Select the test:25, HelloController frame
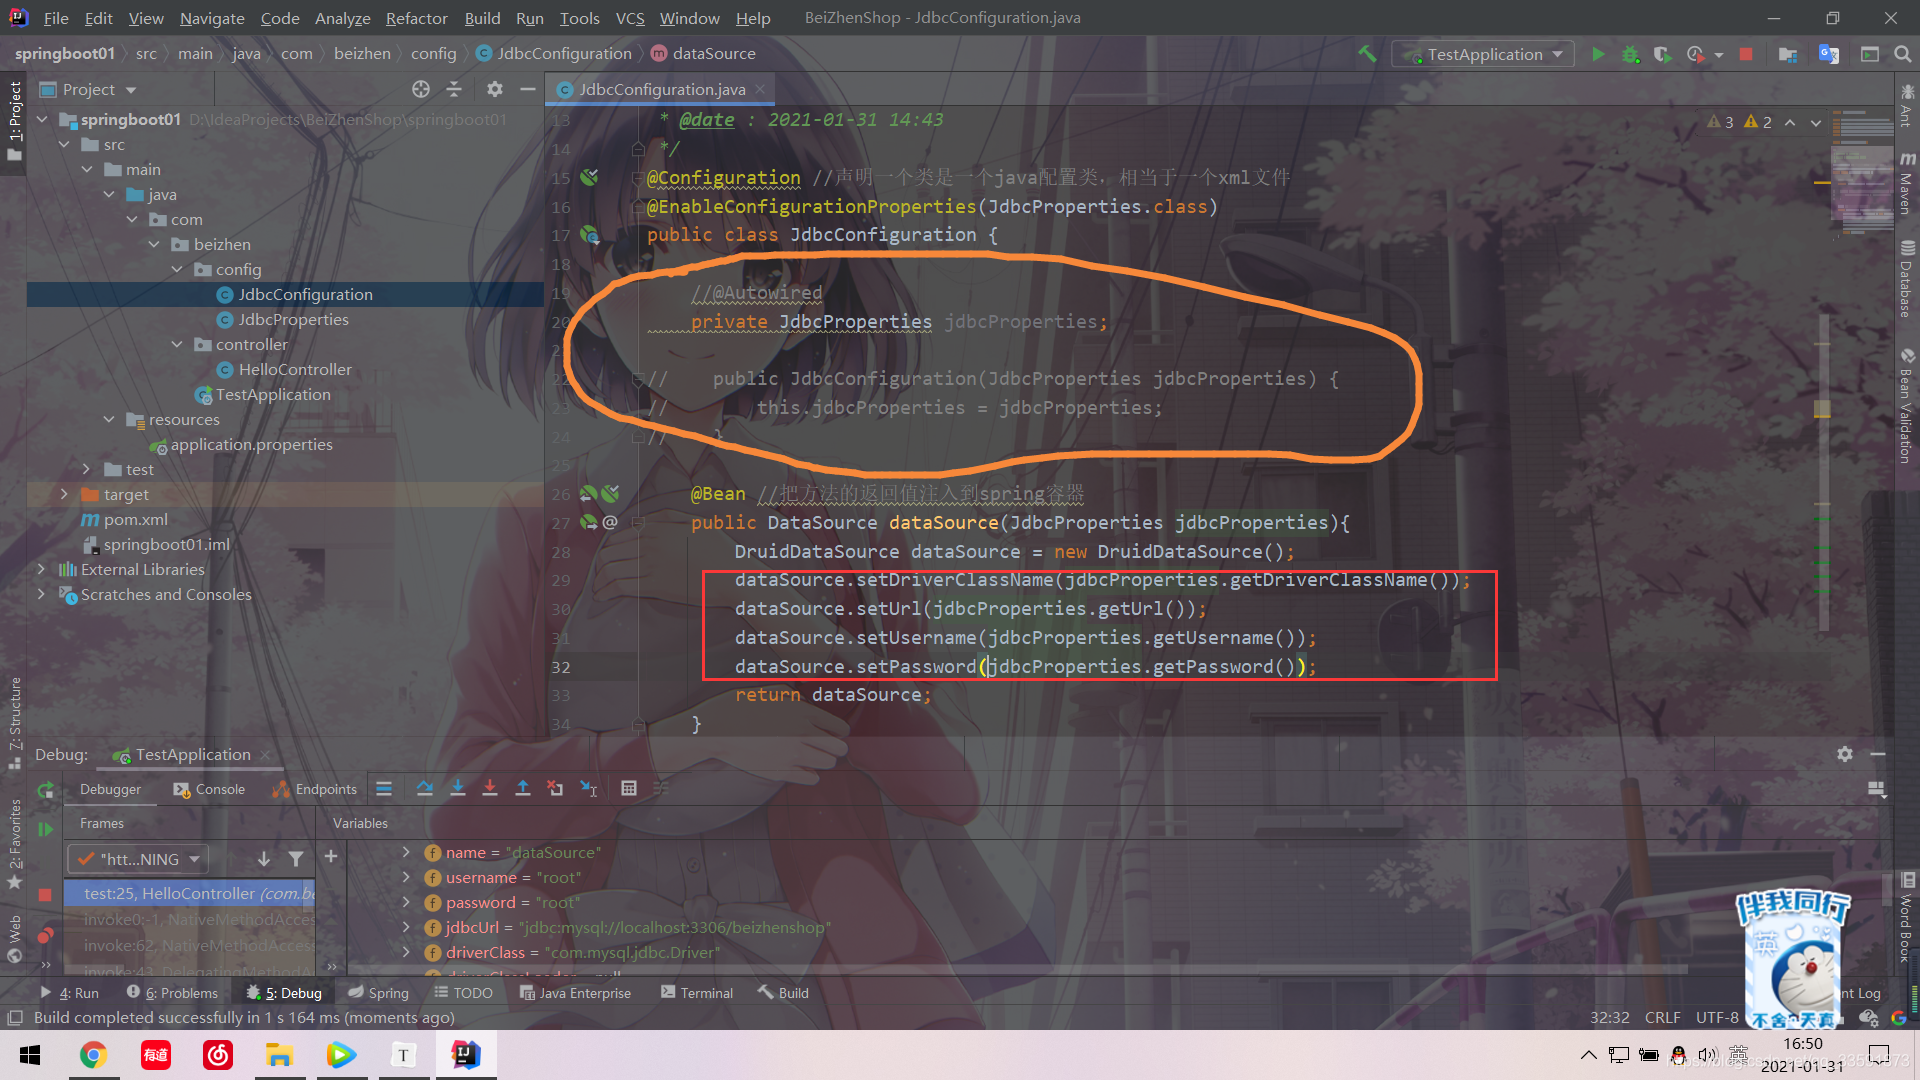The width and height of the screenshot is (1920, 1080). (x=190, y=893)
